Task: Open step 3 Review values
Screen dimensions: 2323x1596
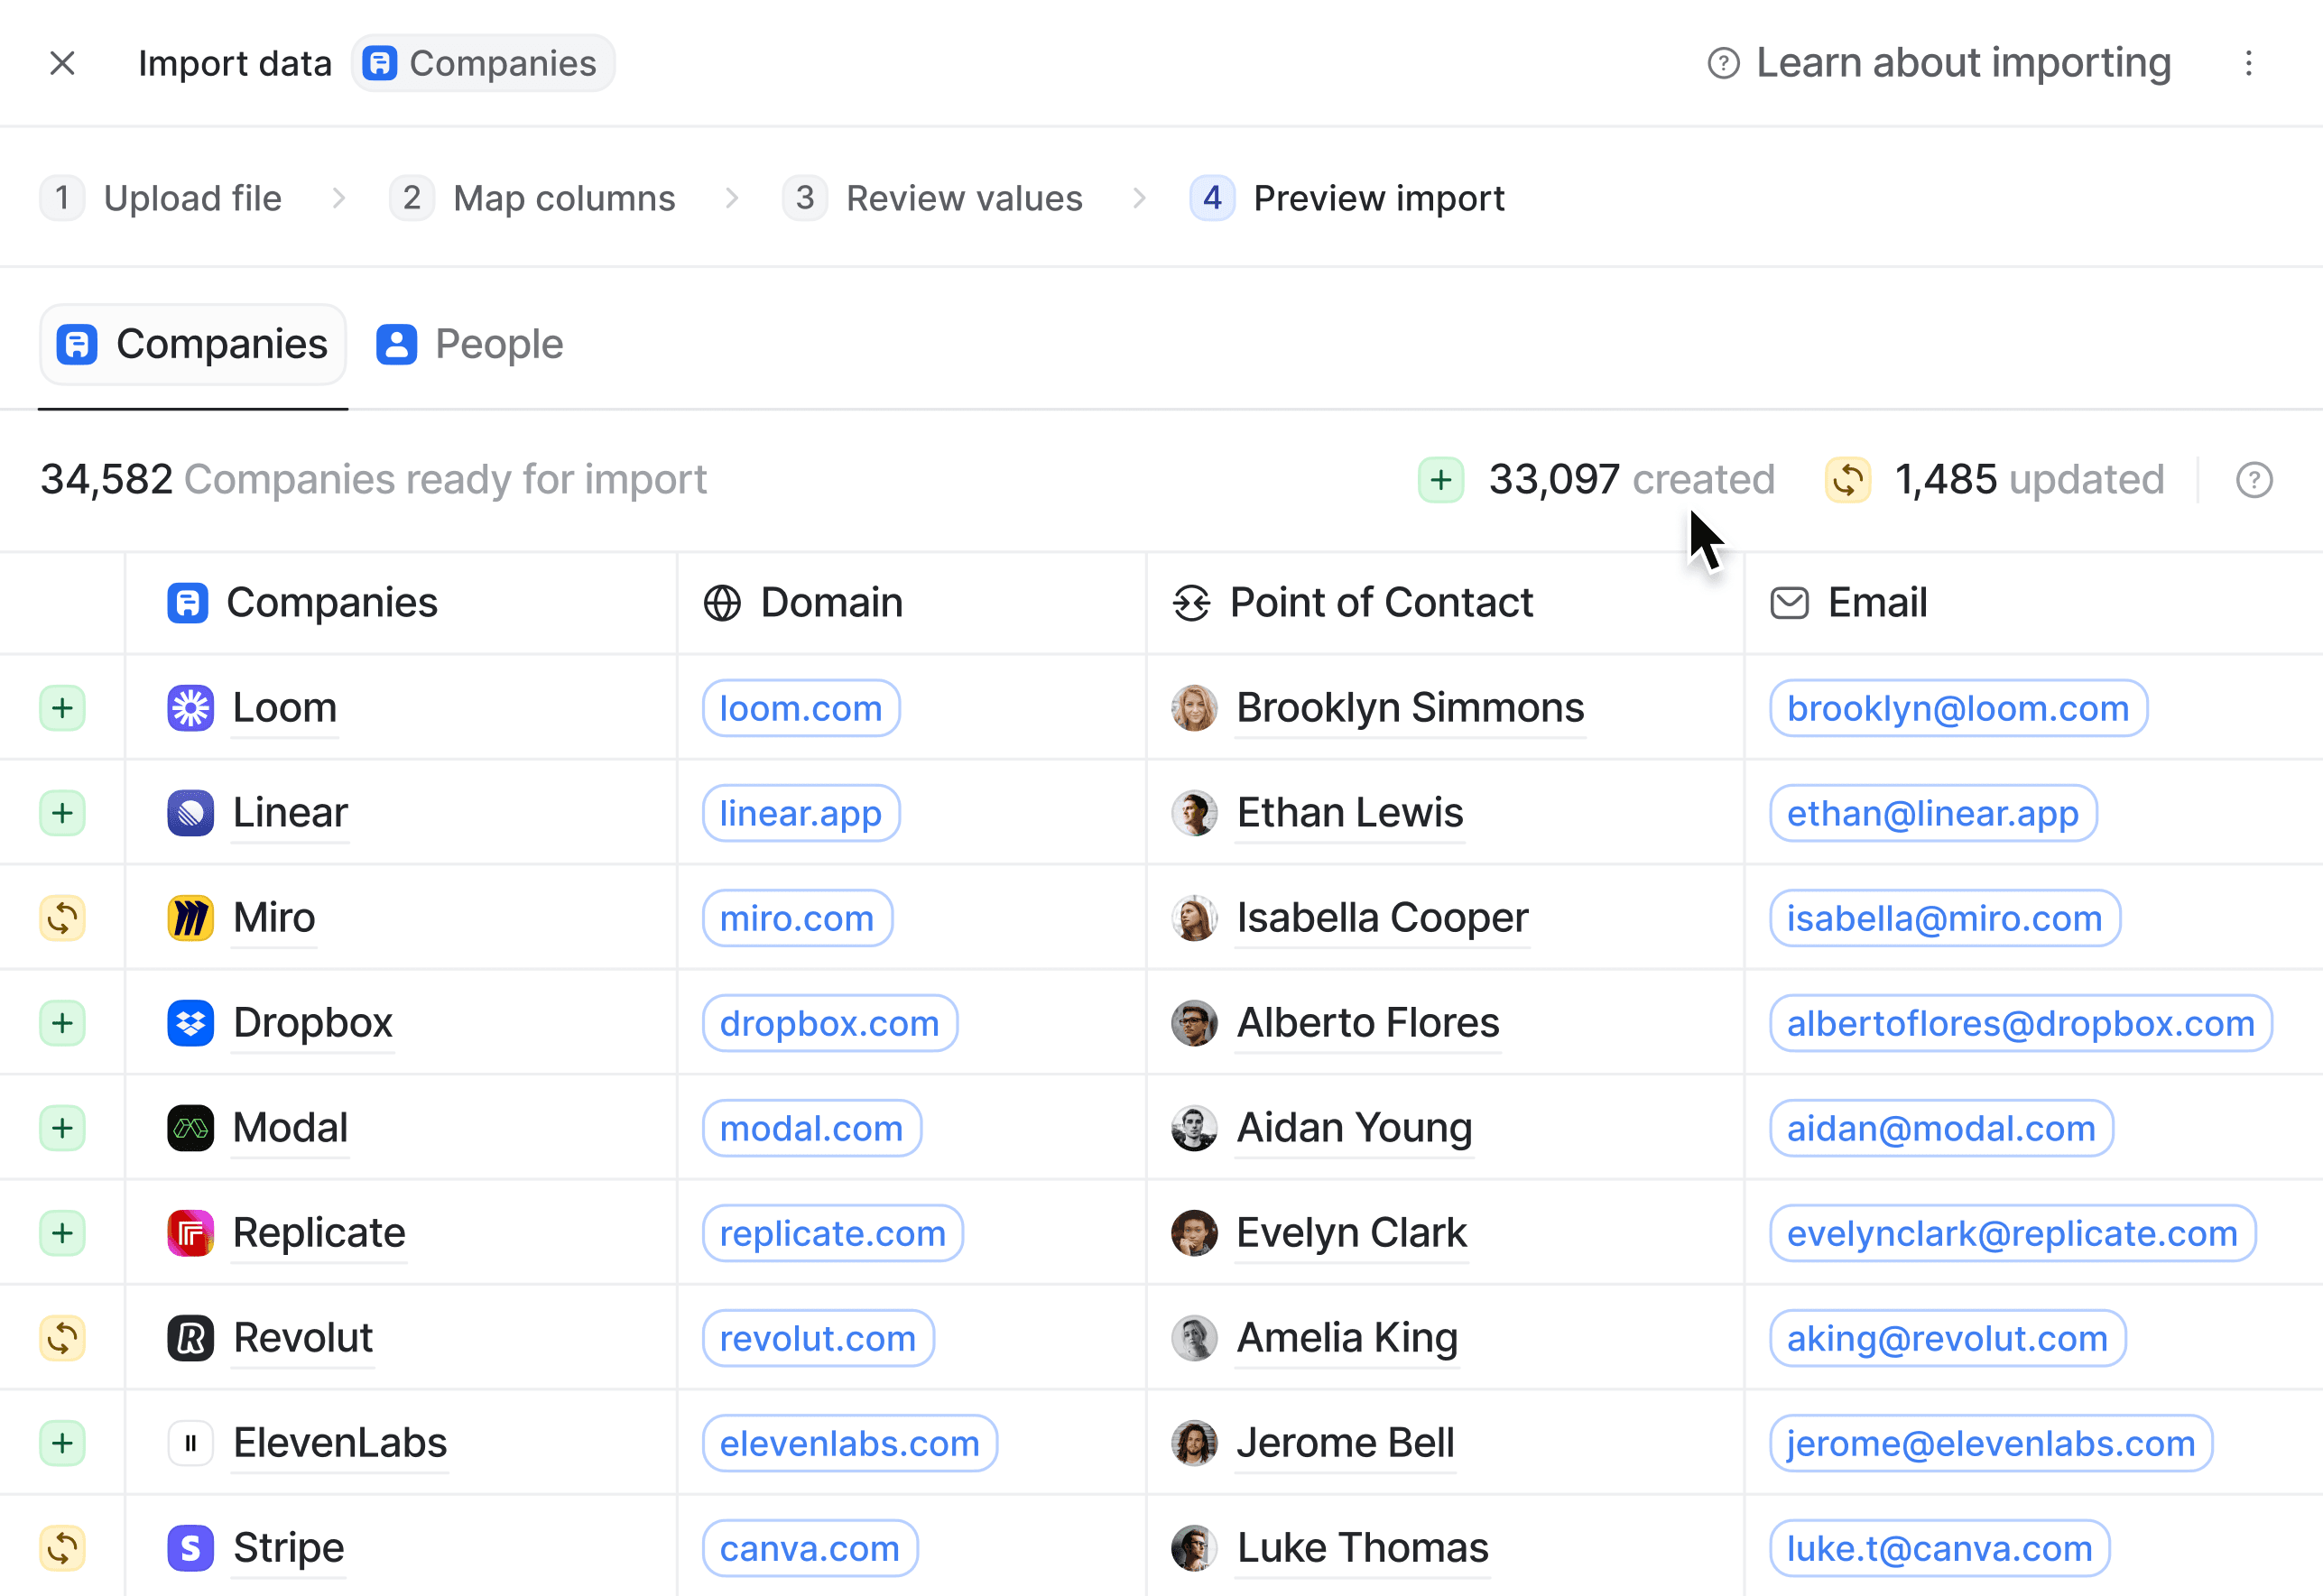Action: [x=933, y=198]
